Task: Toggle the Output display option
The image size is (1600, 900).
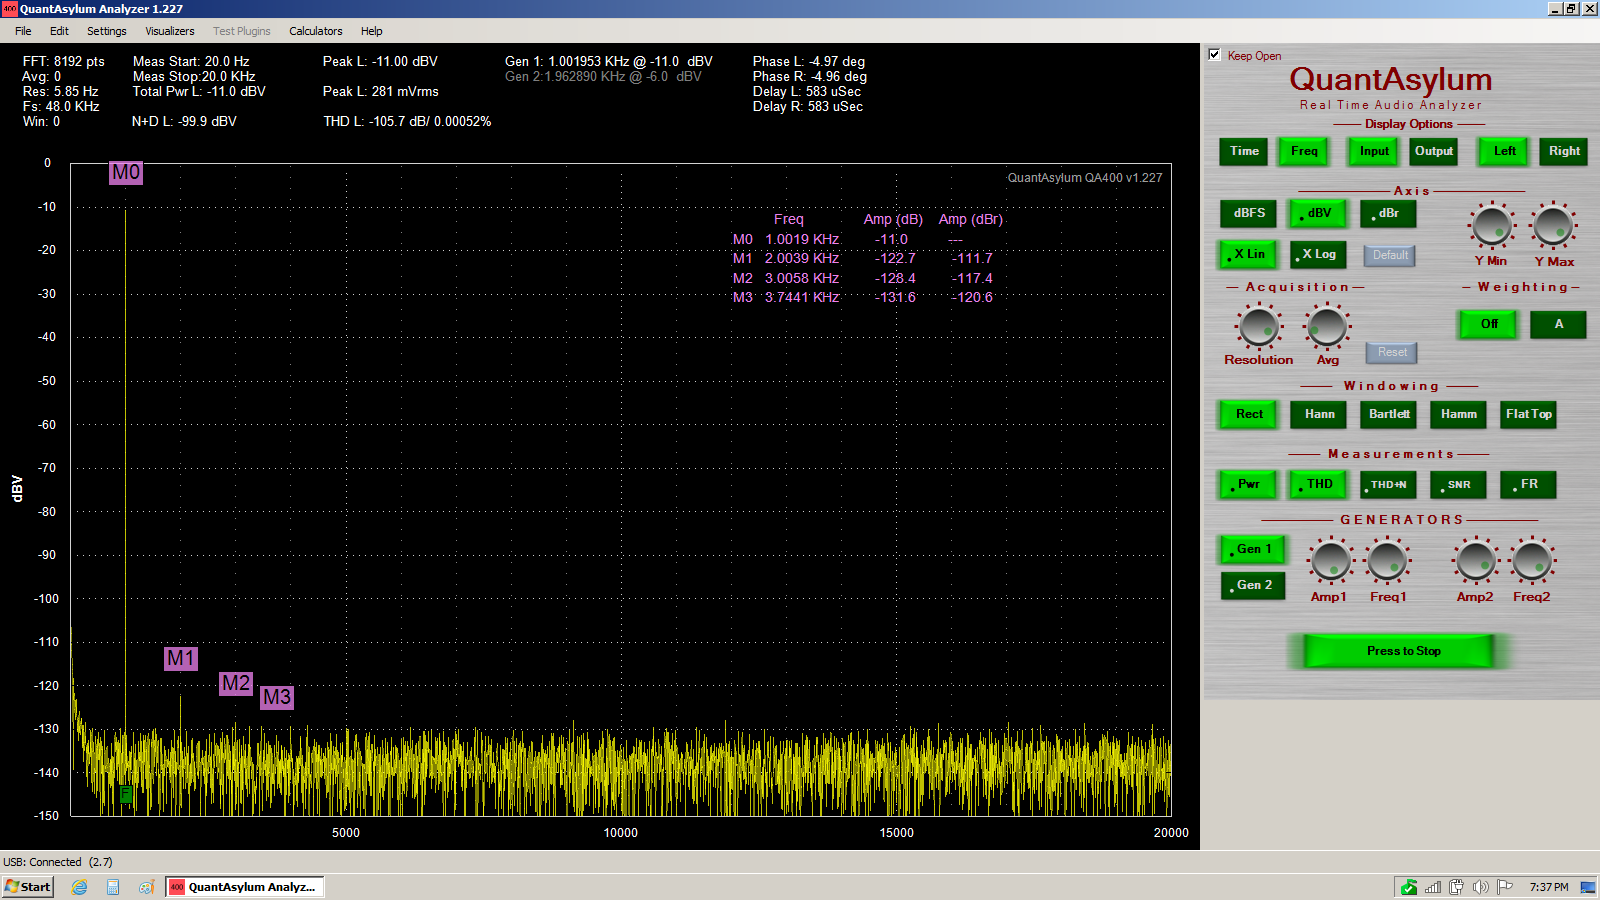Action: (x=1434, y=151)
